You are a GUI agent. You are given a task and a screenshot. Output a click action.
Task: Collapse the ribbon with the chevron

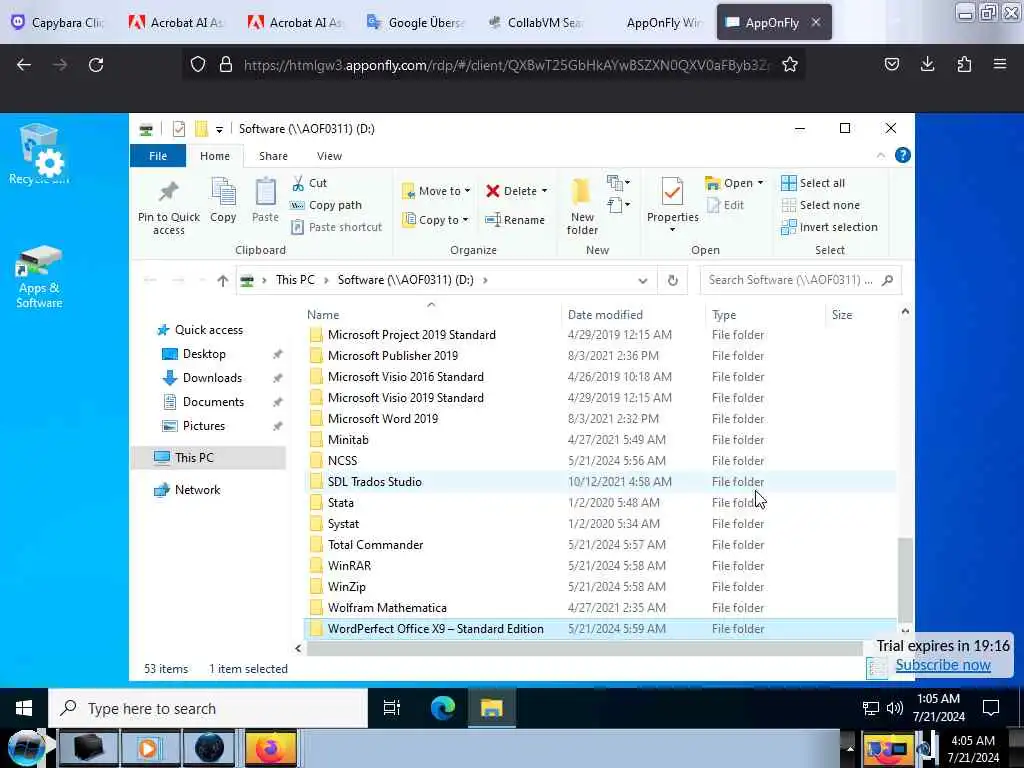tap(880, 155)
